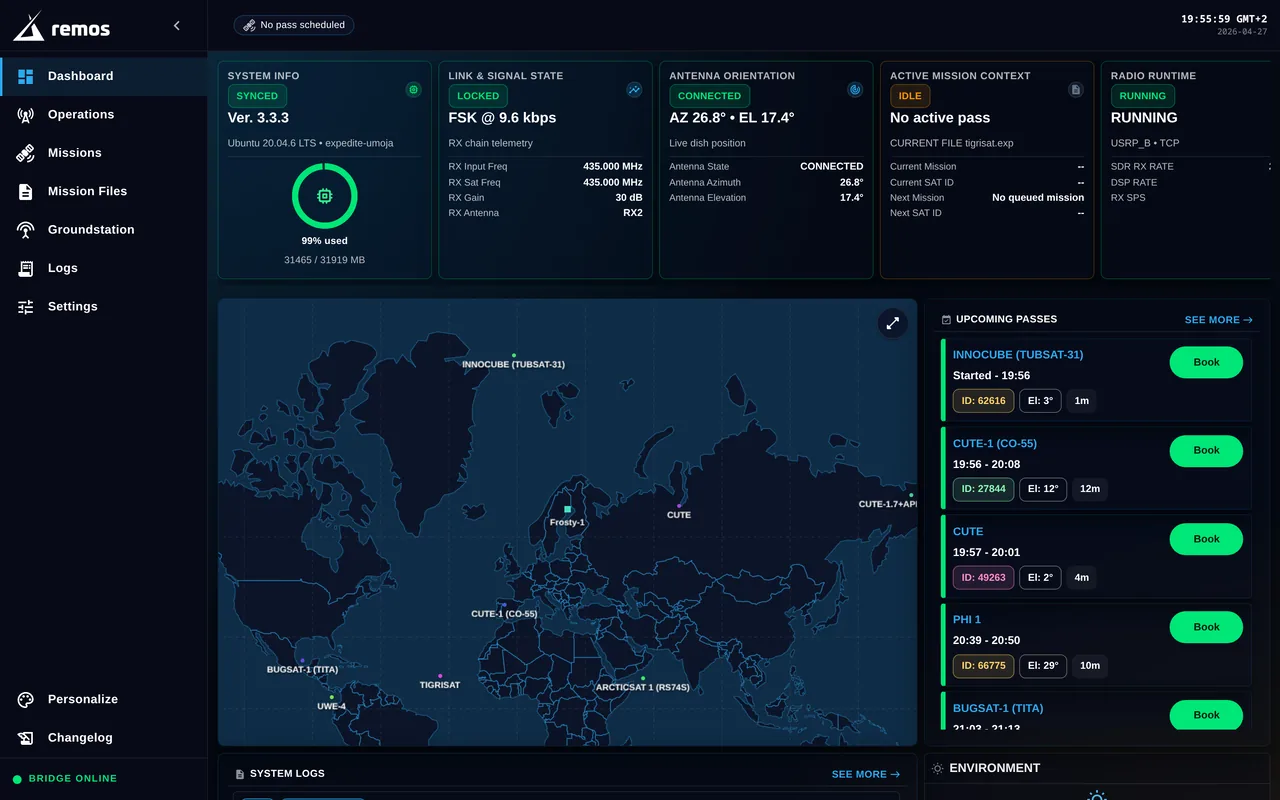Image resolution: width=1280 pixels, height=800 pixels.
Task: Collapse the left sidebar with the chevron
Action: click(176, 25)
